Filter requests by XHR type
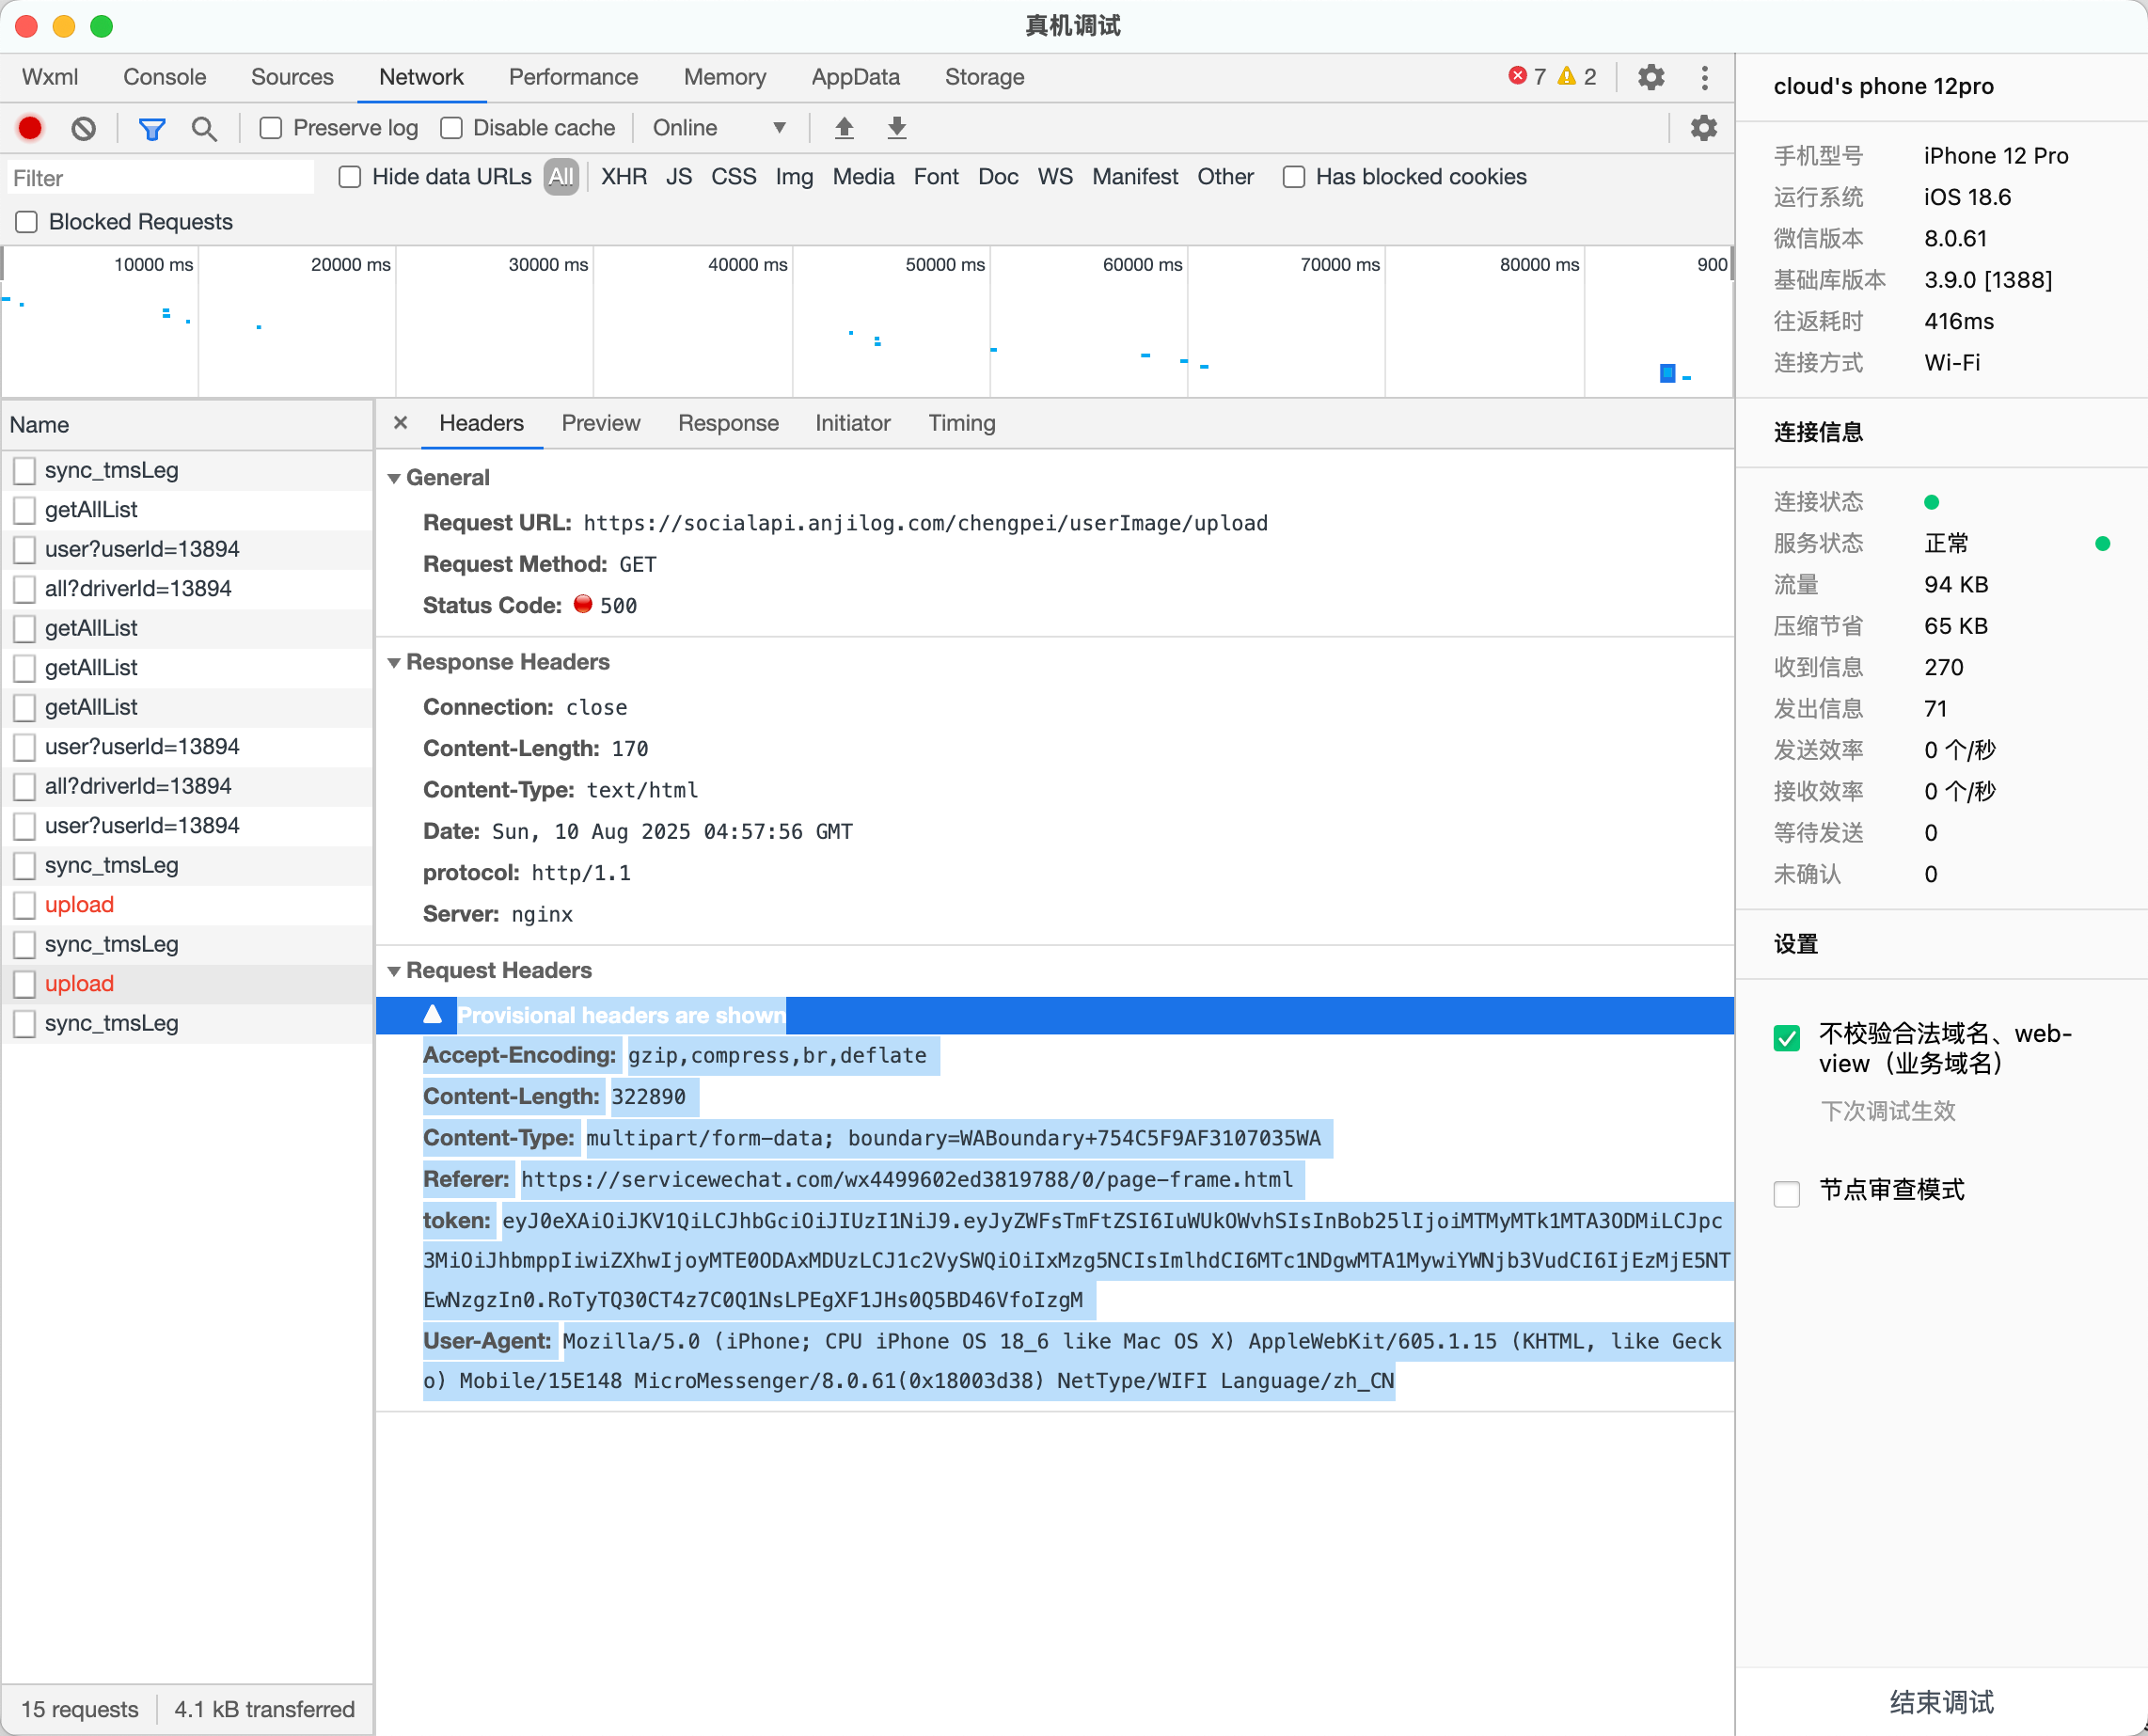The image size is (2148, 1736). 623,177
